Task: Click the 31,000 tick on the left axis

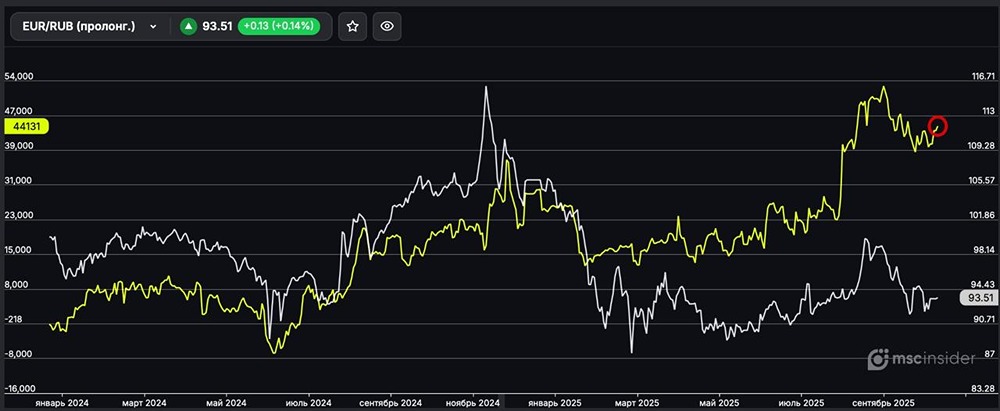Action: [x=18, y=181]
